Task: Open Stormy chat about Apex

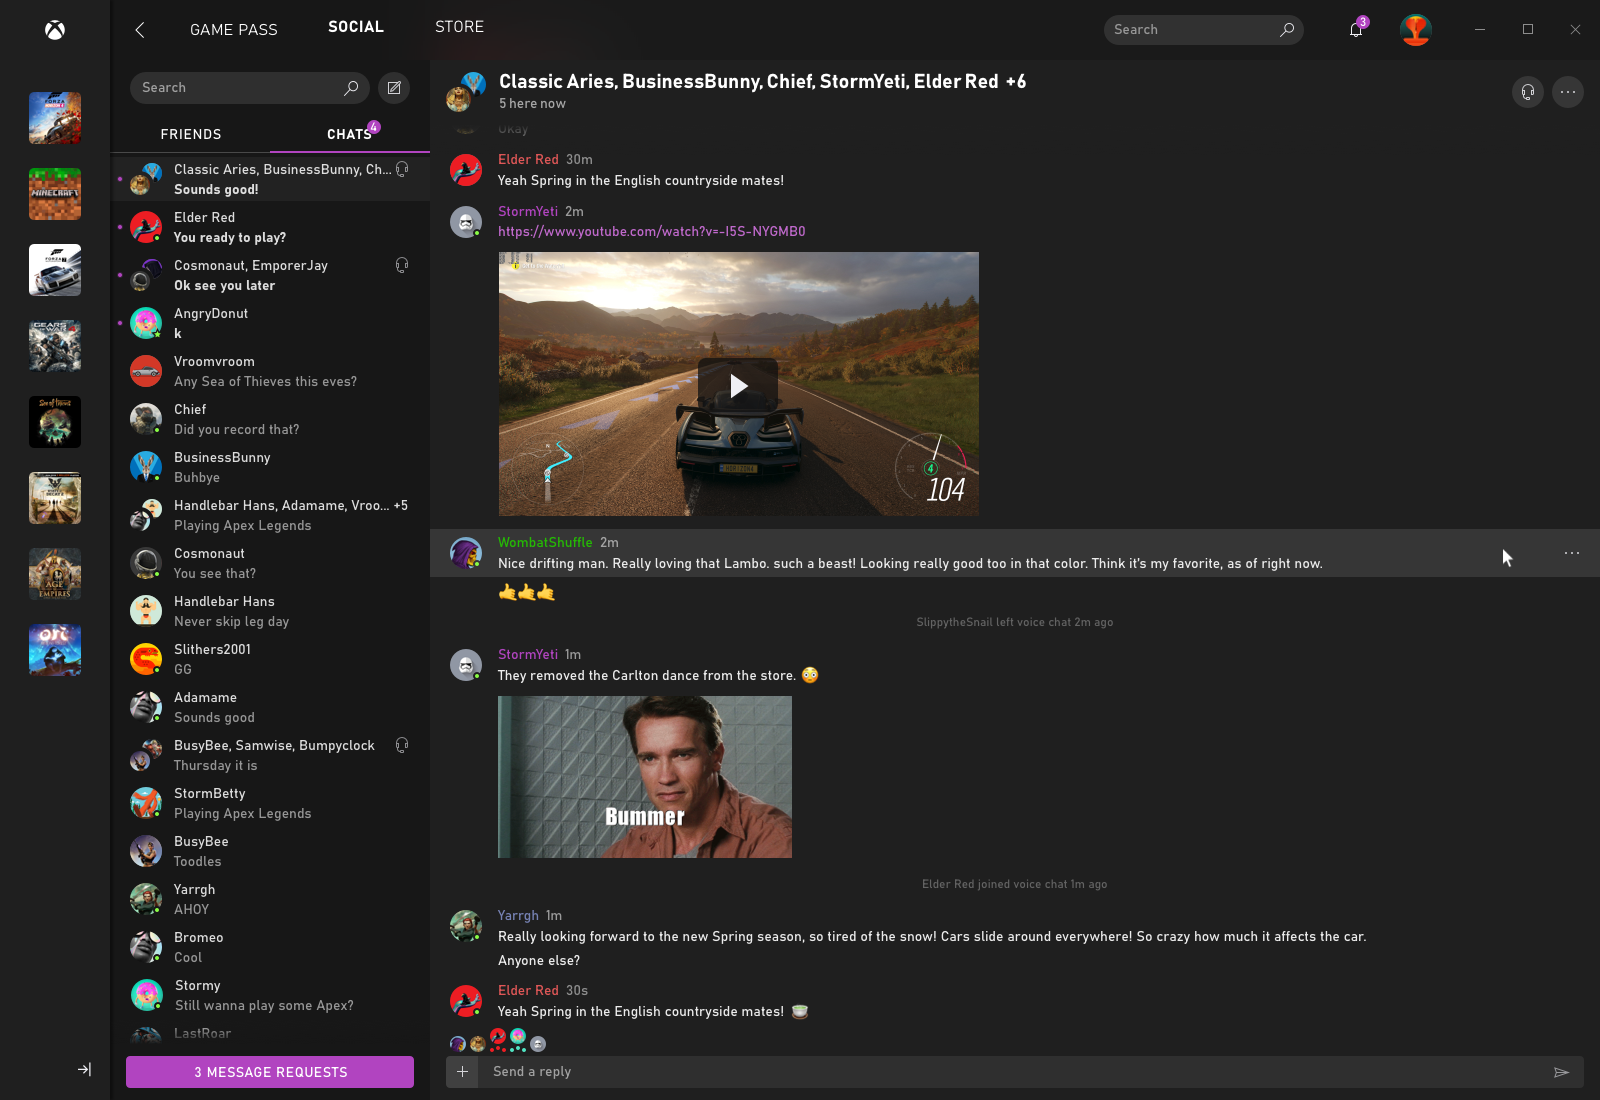Action: [x=270, y=995]
